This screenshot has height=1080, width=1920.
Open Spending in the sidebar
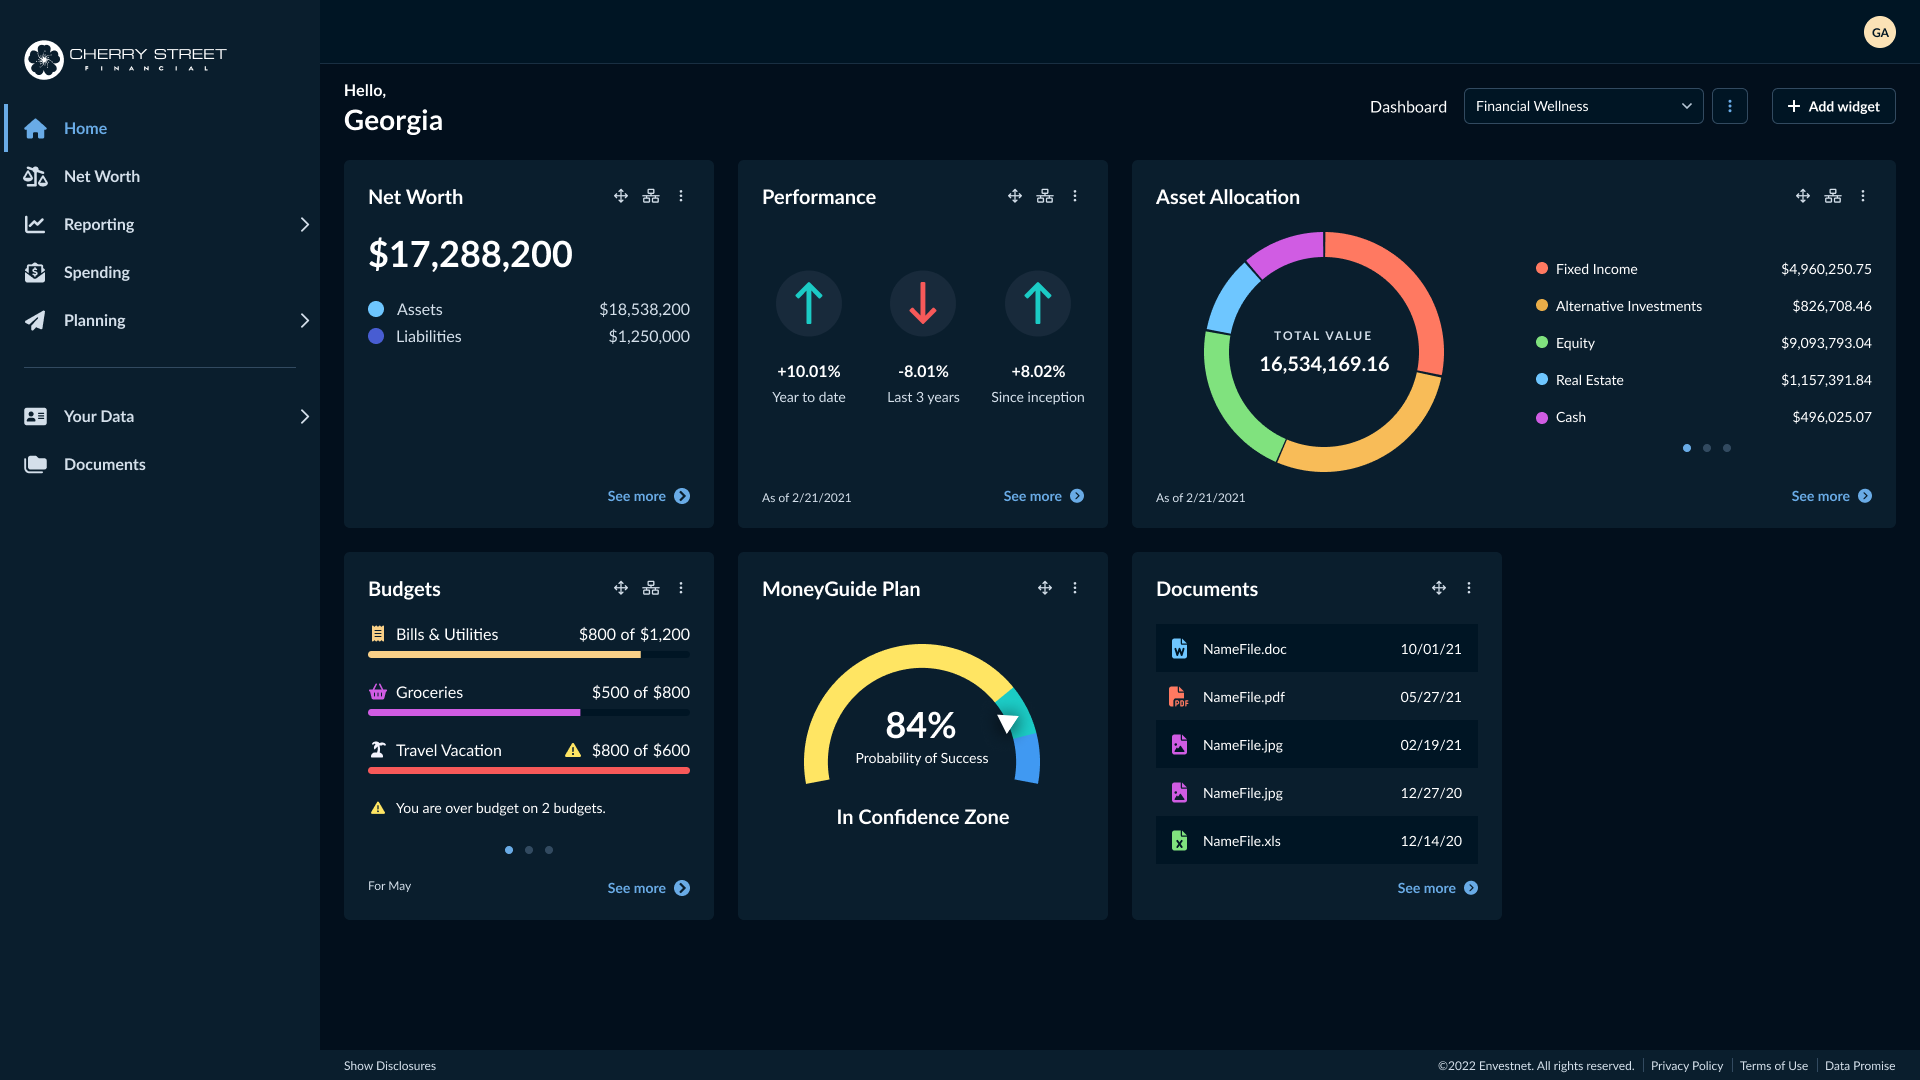point(160,272)
